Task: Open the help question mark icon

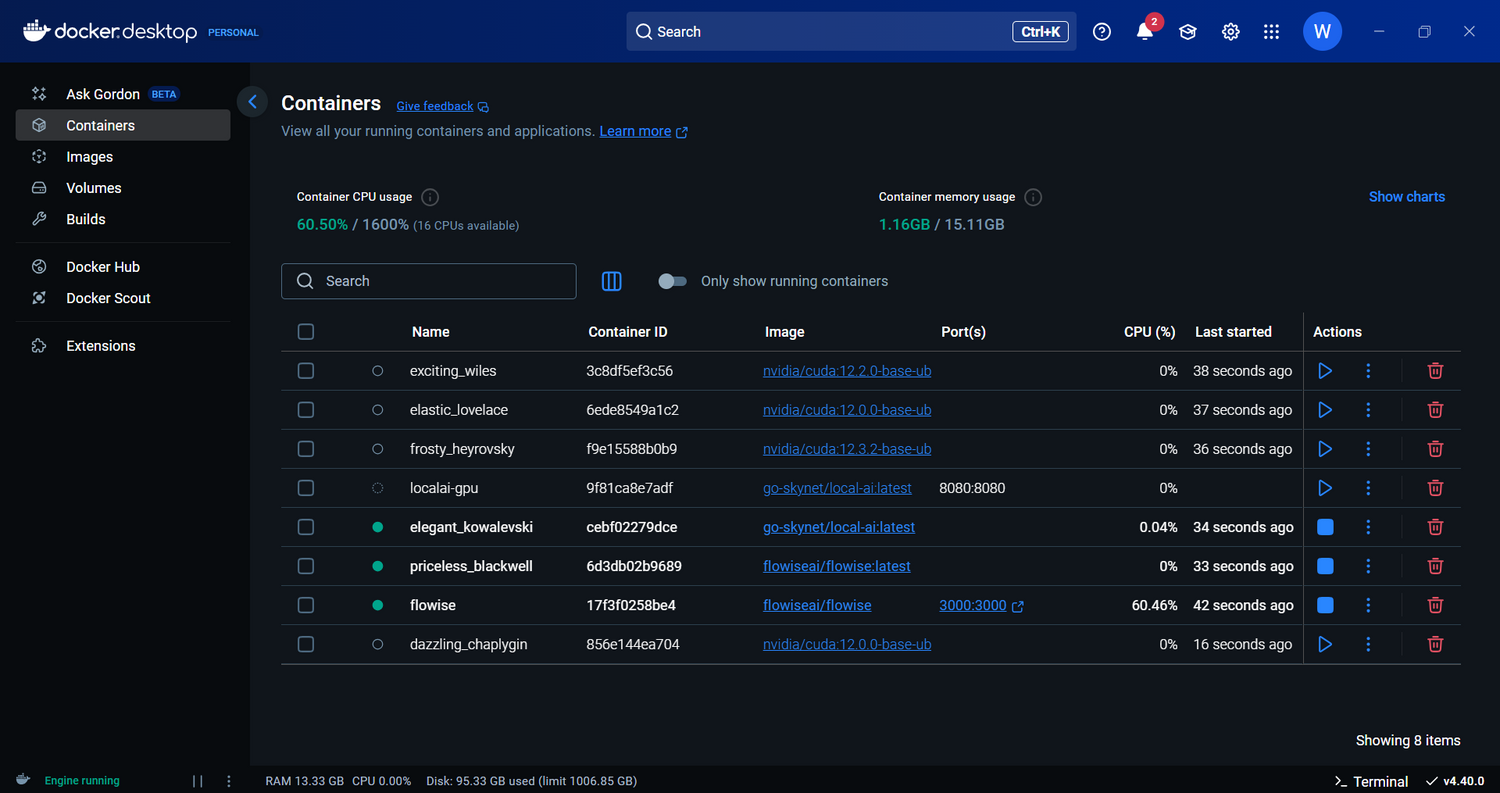Action: click(x=1102, y=32)
